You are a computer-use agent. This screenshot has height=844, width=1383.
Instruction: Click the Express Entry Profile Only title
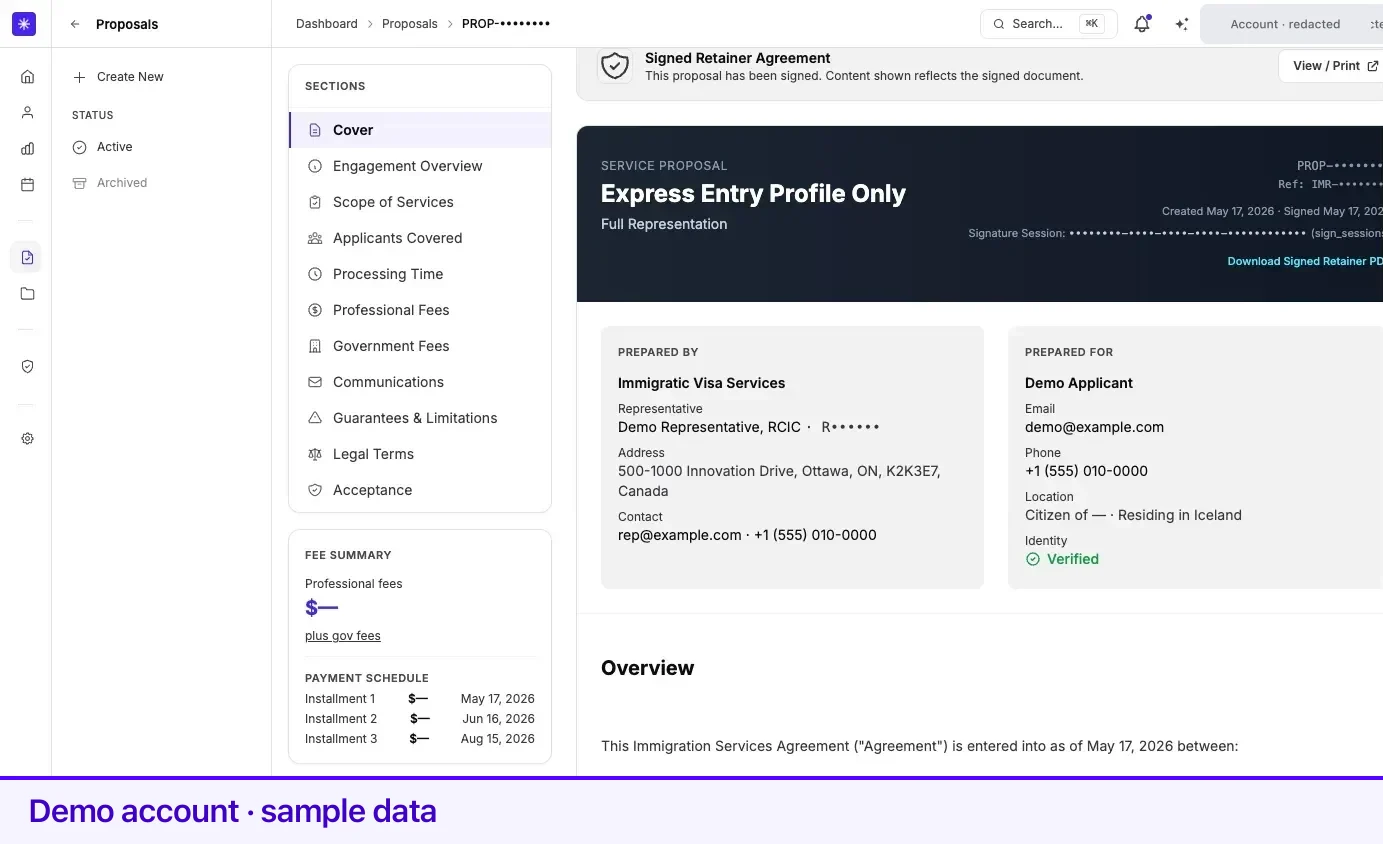753,194
